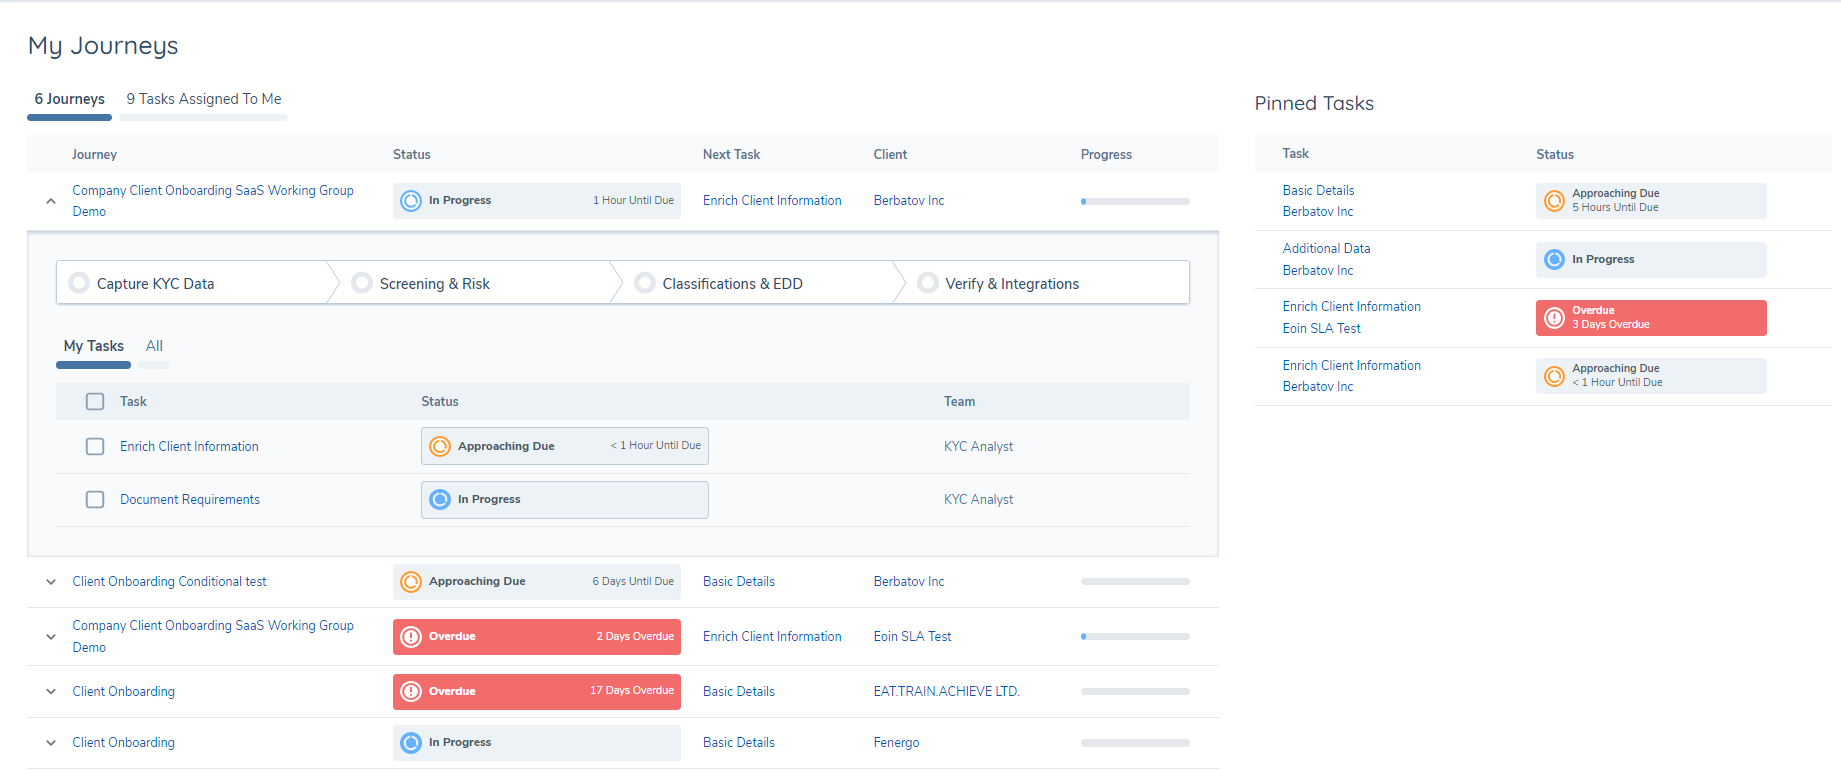The image size is (1841, 770).
Task: Click the Approaching Due icon on 6 Days Until Due row
Action: coord(411,581)
